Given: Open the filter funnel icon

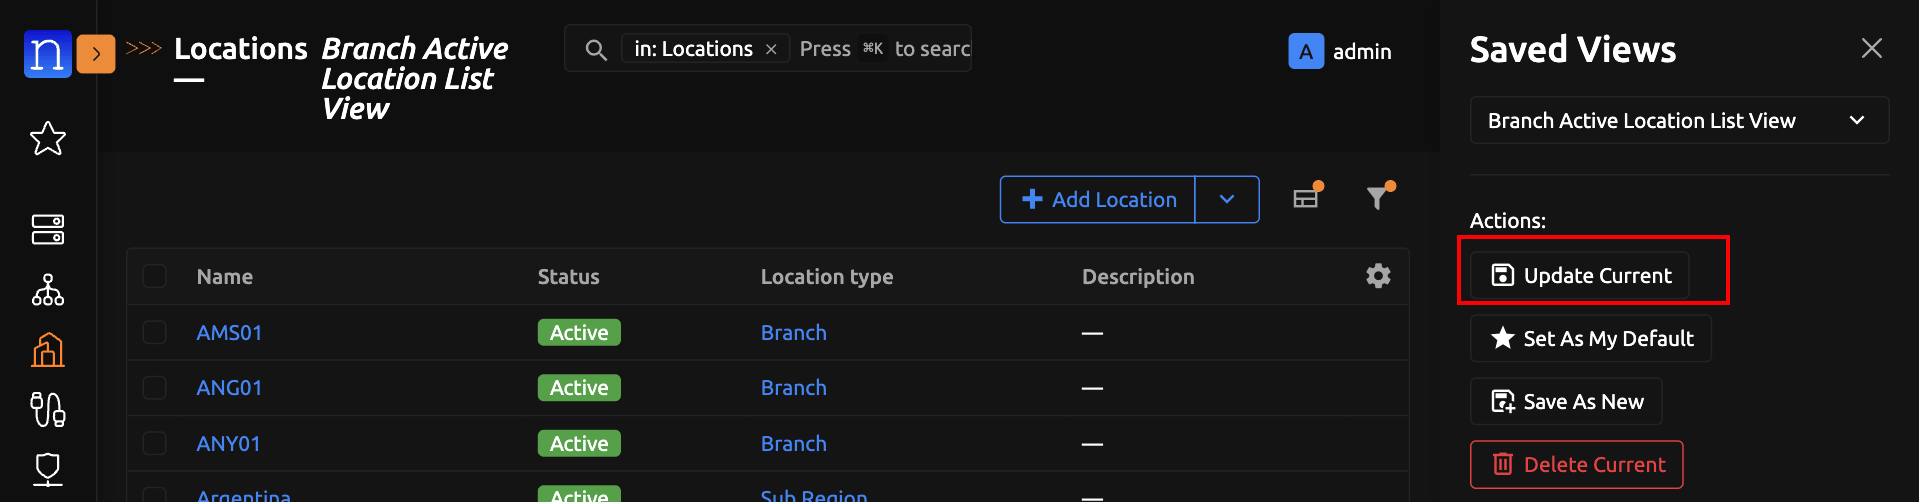Looking at the screenshot, I should click(1378, 198).
